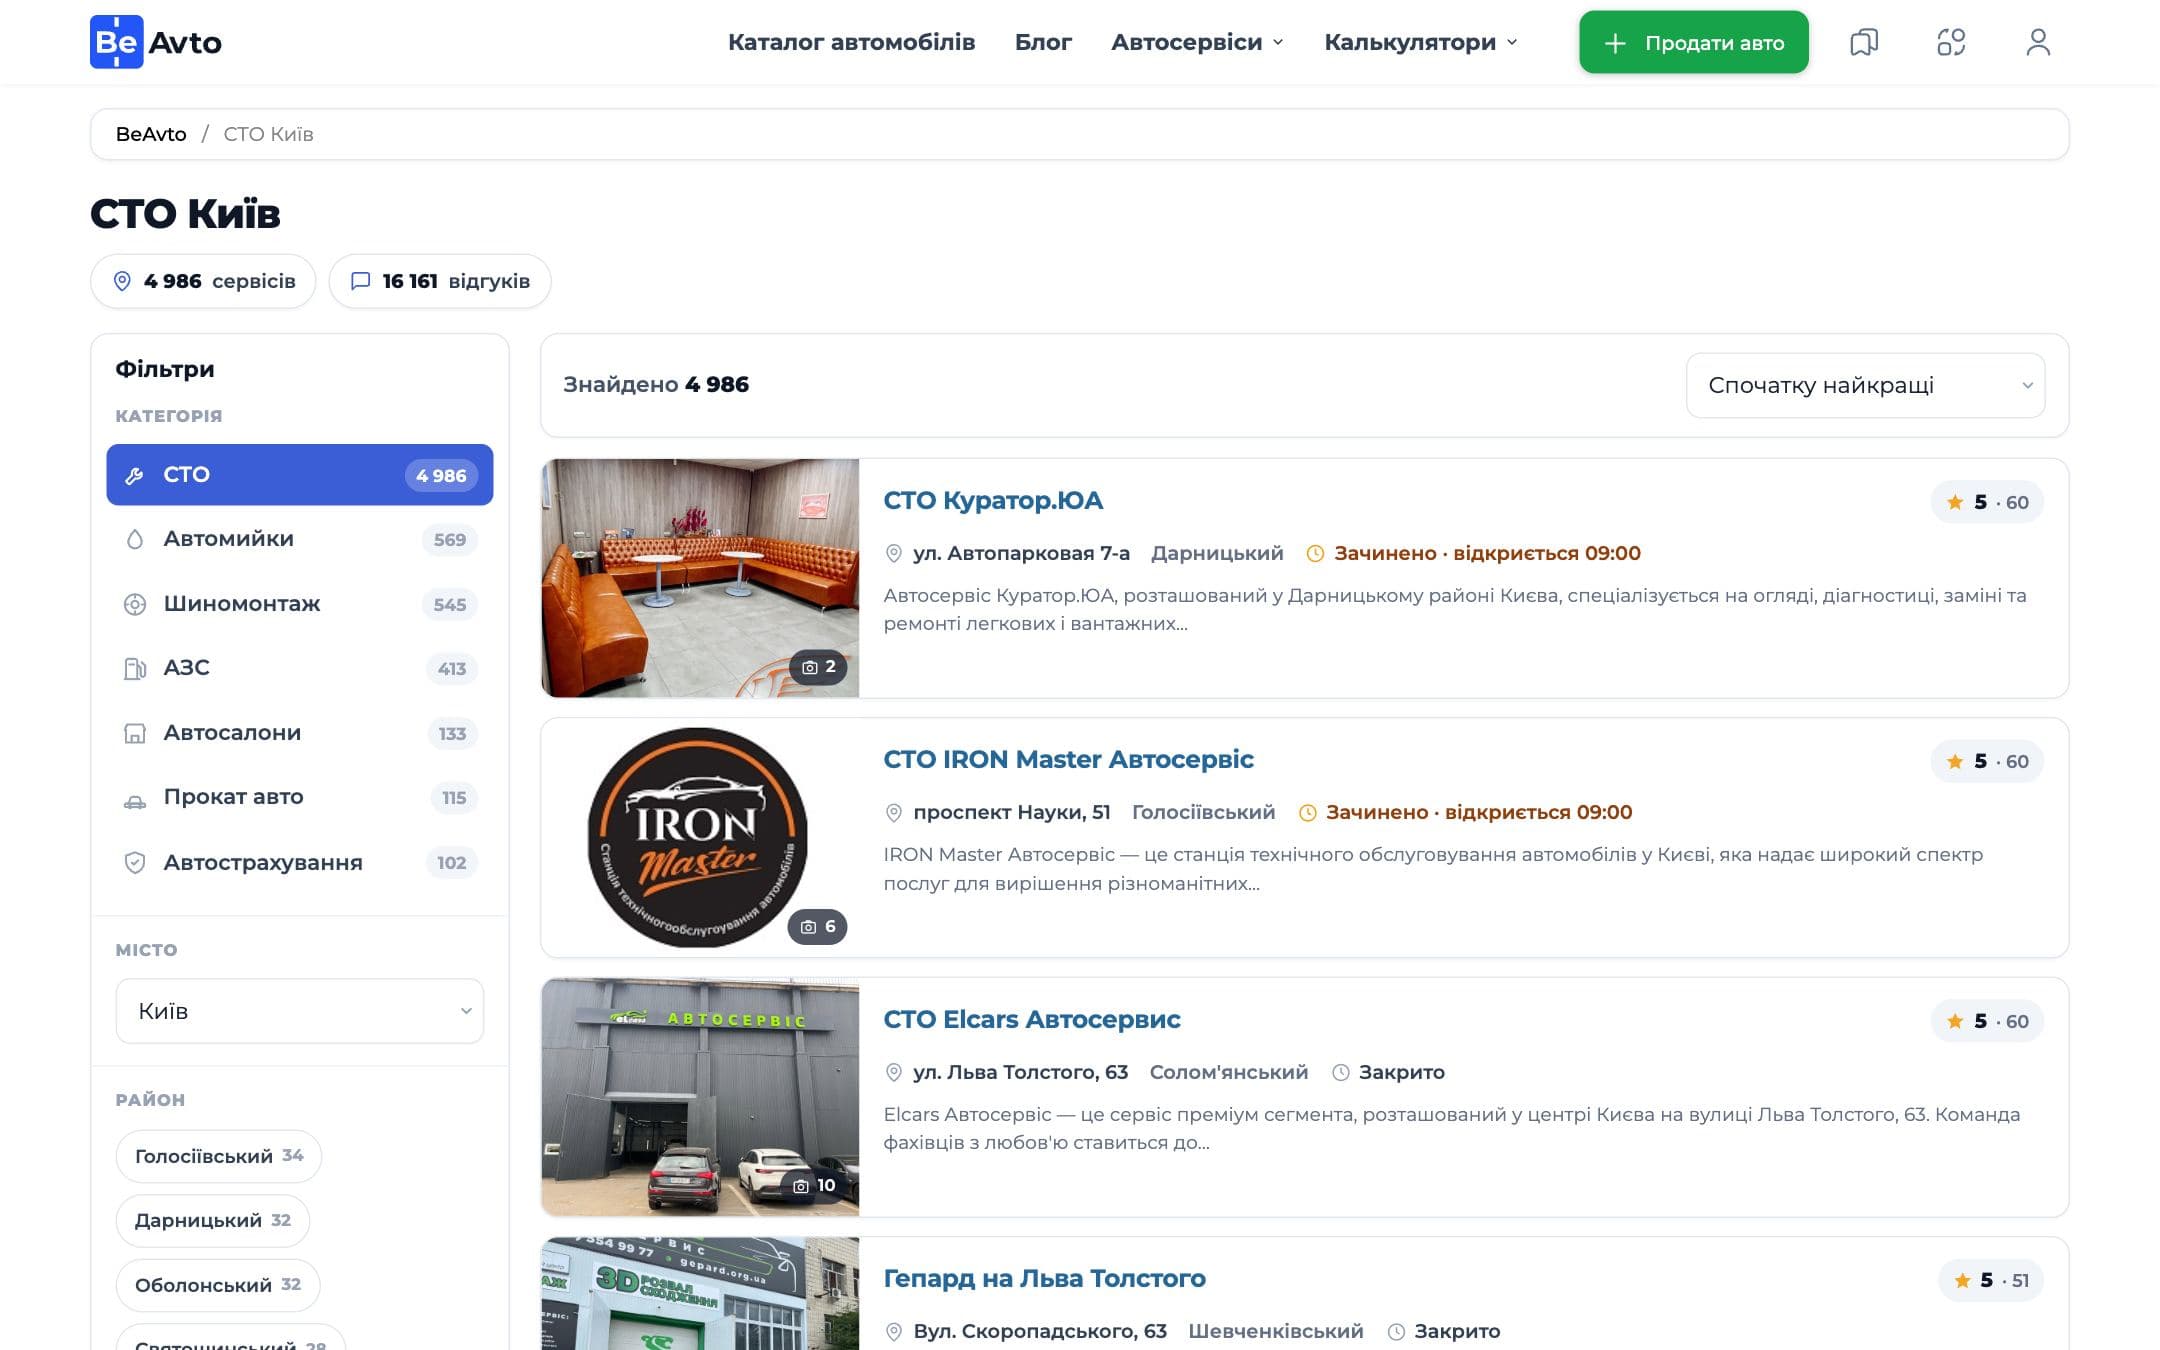
Task: Open the Elcars building photo
Action: tap(700, 1097)
